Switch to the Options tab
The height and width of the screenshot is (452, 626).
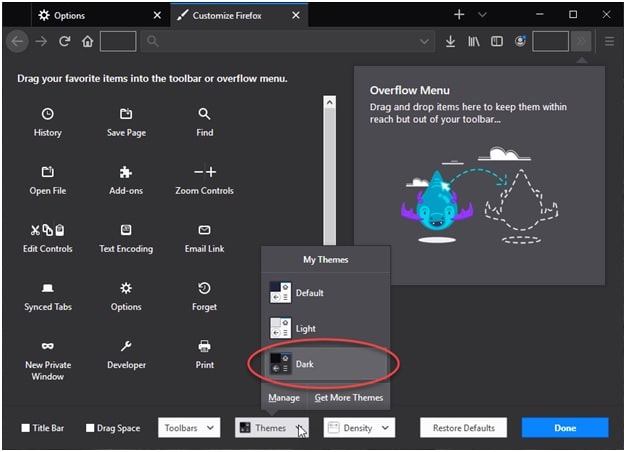100,15
